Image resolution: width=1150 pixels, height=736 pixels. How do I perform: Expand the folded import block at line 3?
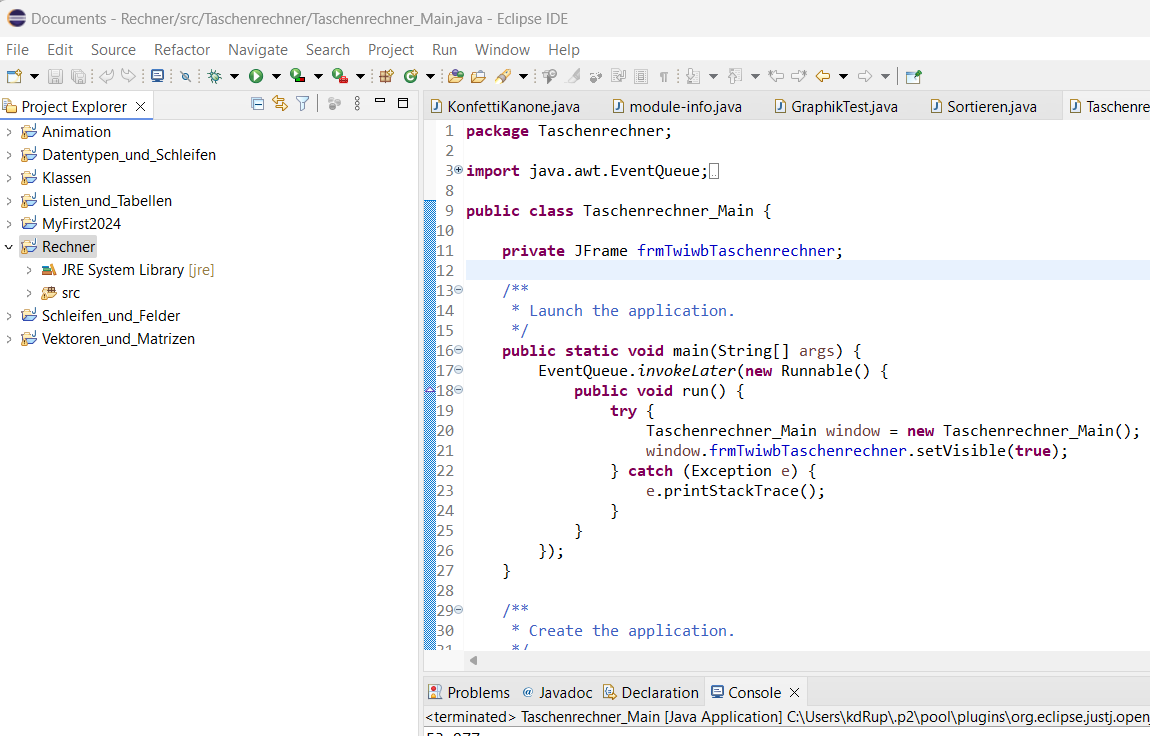(459, 171)
